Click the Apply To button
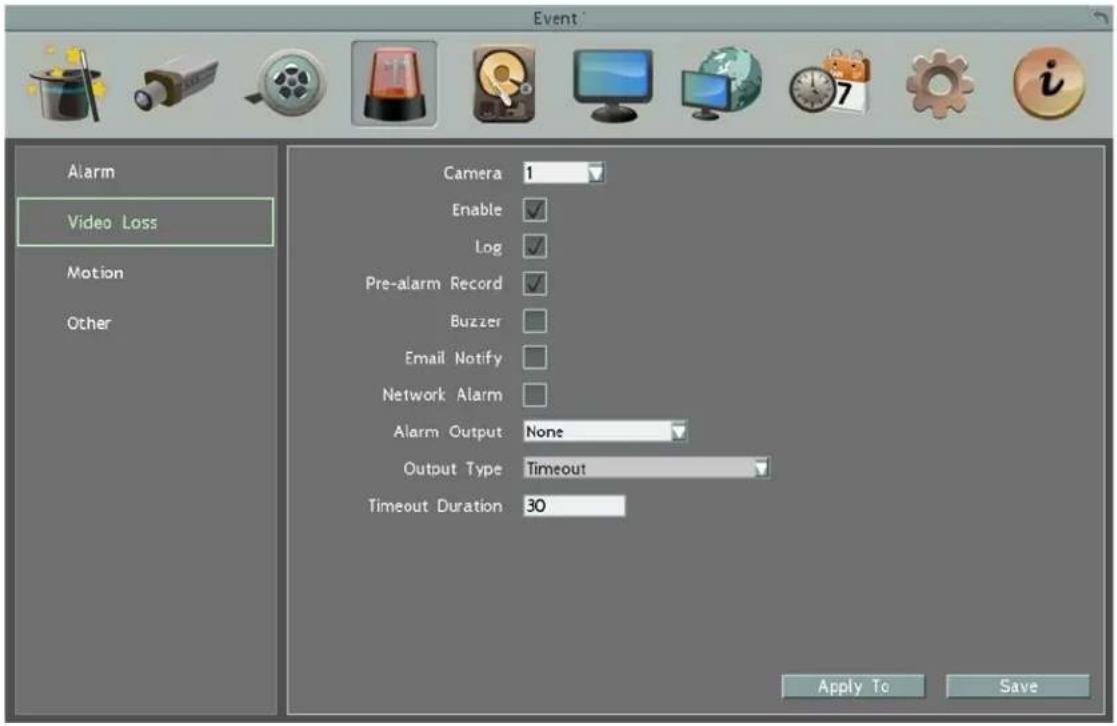Image resolution: width=1117 pixels, height=726 pixels. point(853,686)
